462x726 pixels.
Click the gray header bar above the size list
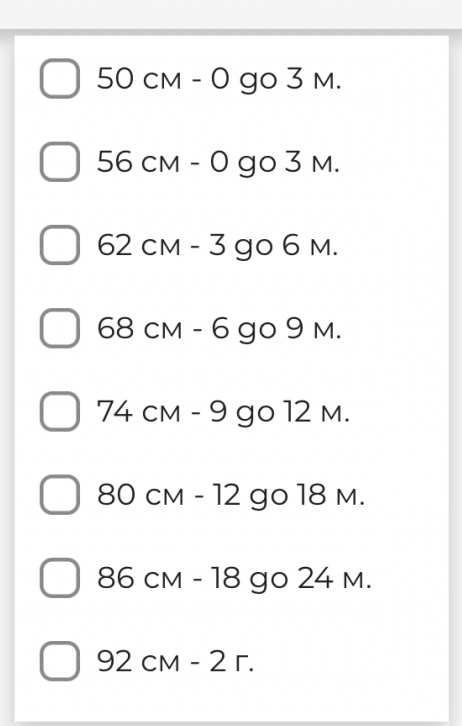(x=231, y=15)
